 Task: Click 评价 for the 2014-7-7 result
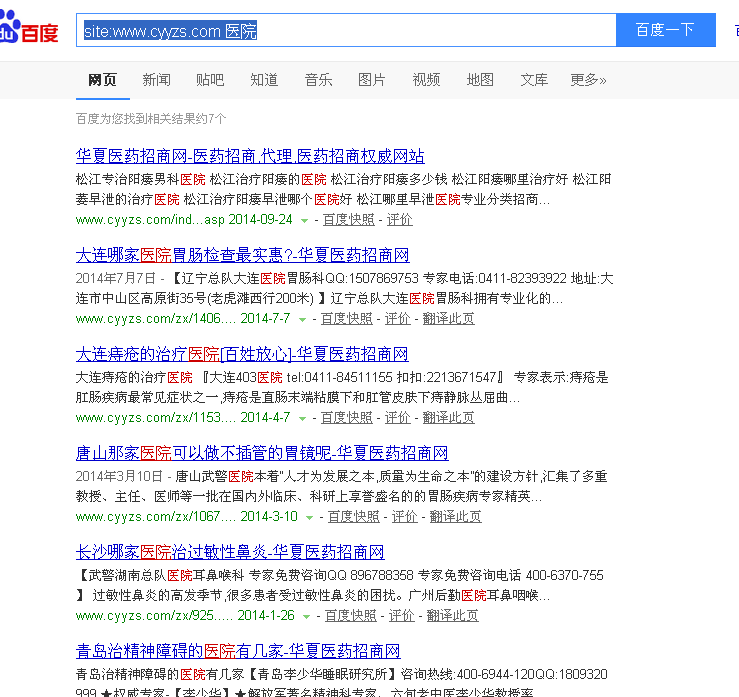(x=398, y=319)
